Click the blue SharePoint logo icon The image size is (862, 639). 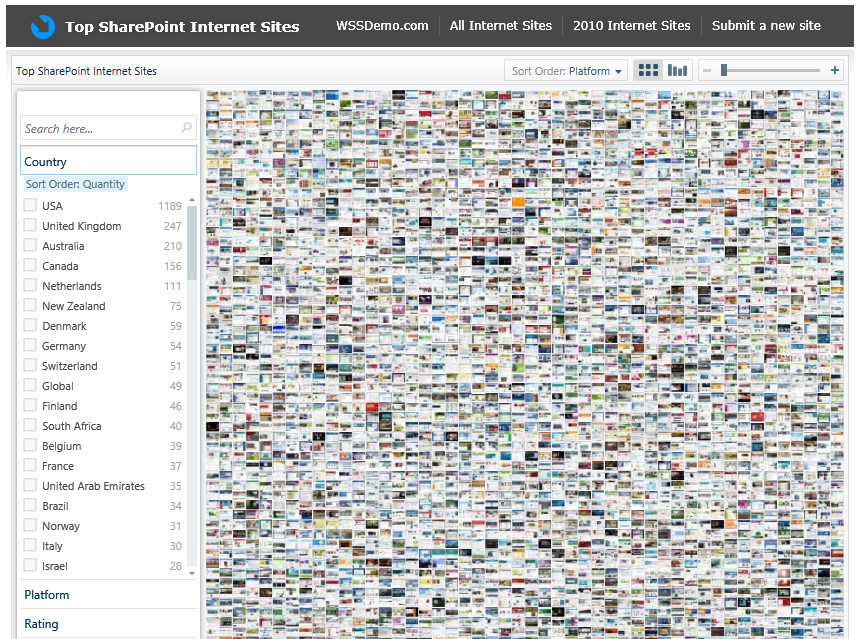click(x=42, y=26)
